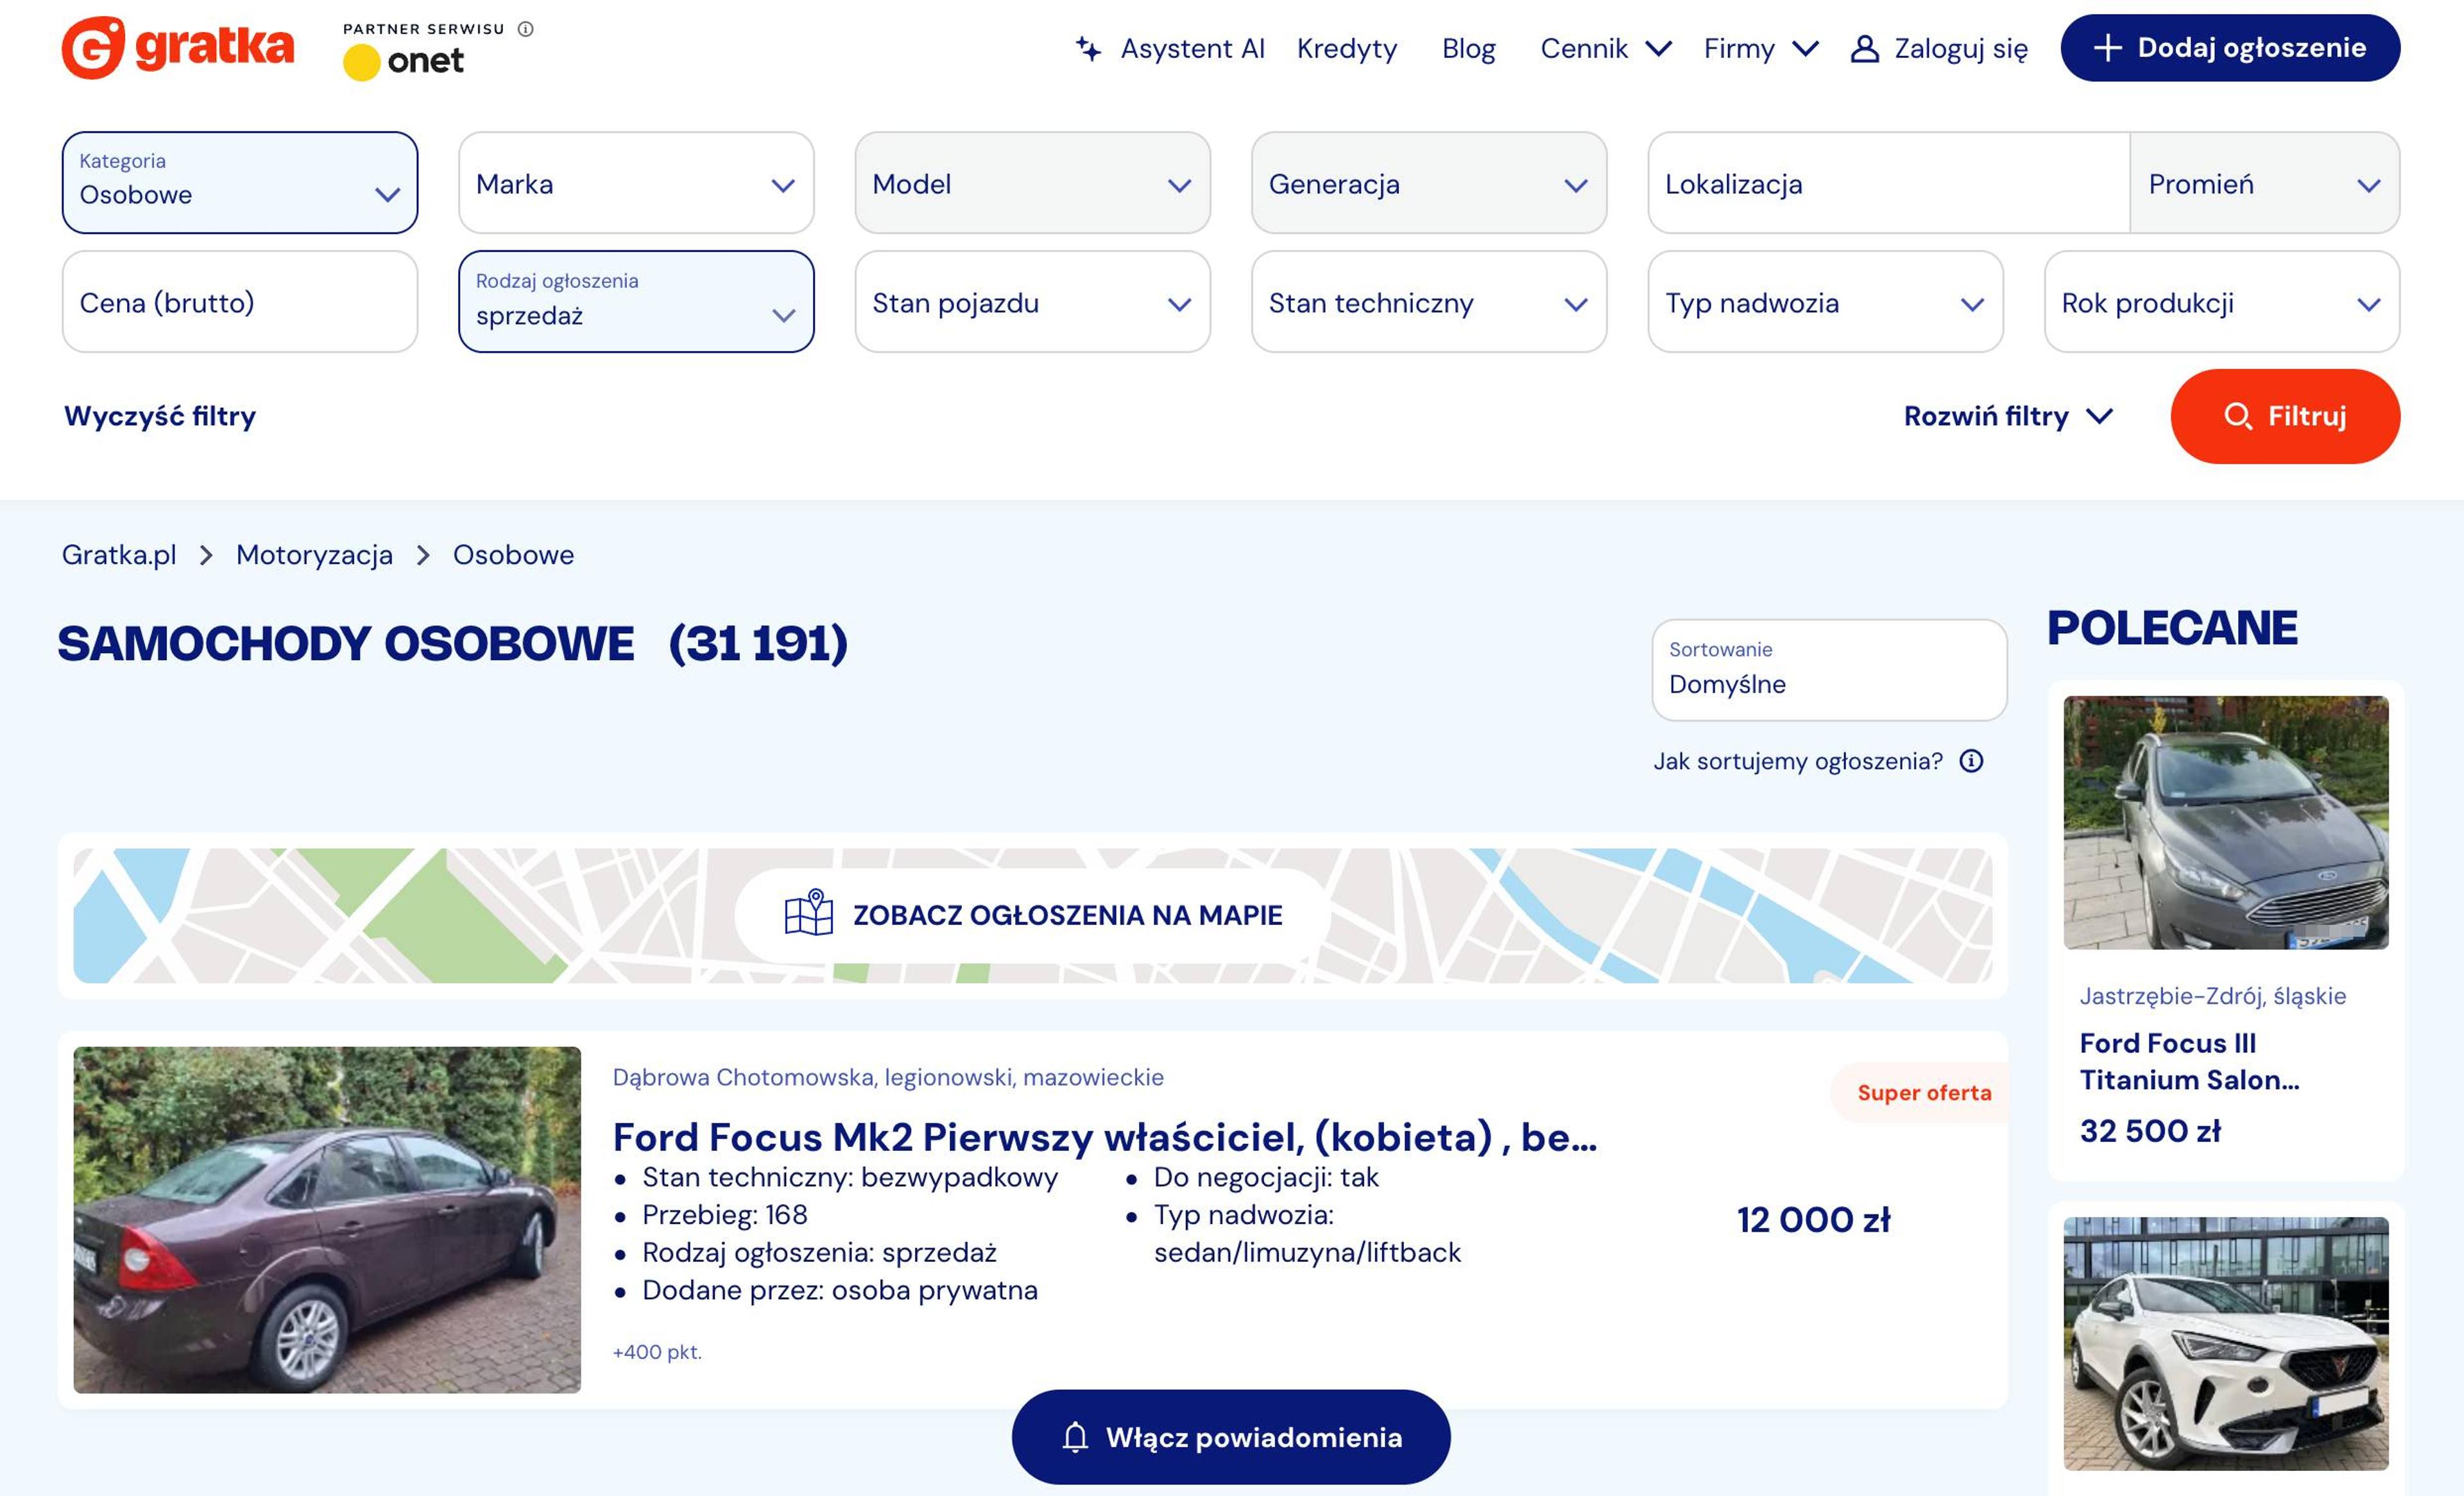
Task: Open the Marka dropdown
Action: (636, 183)
